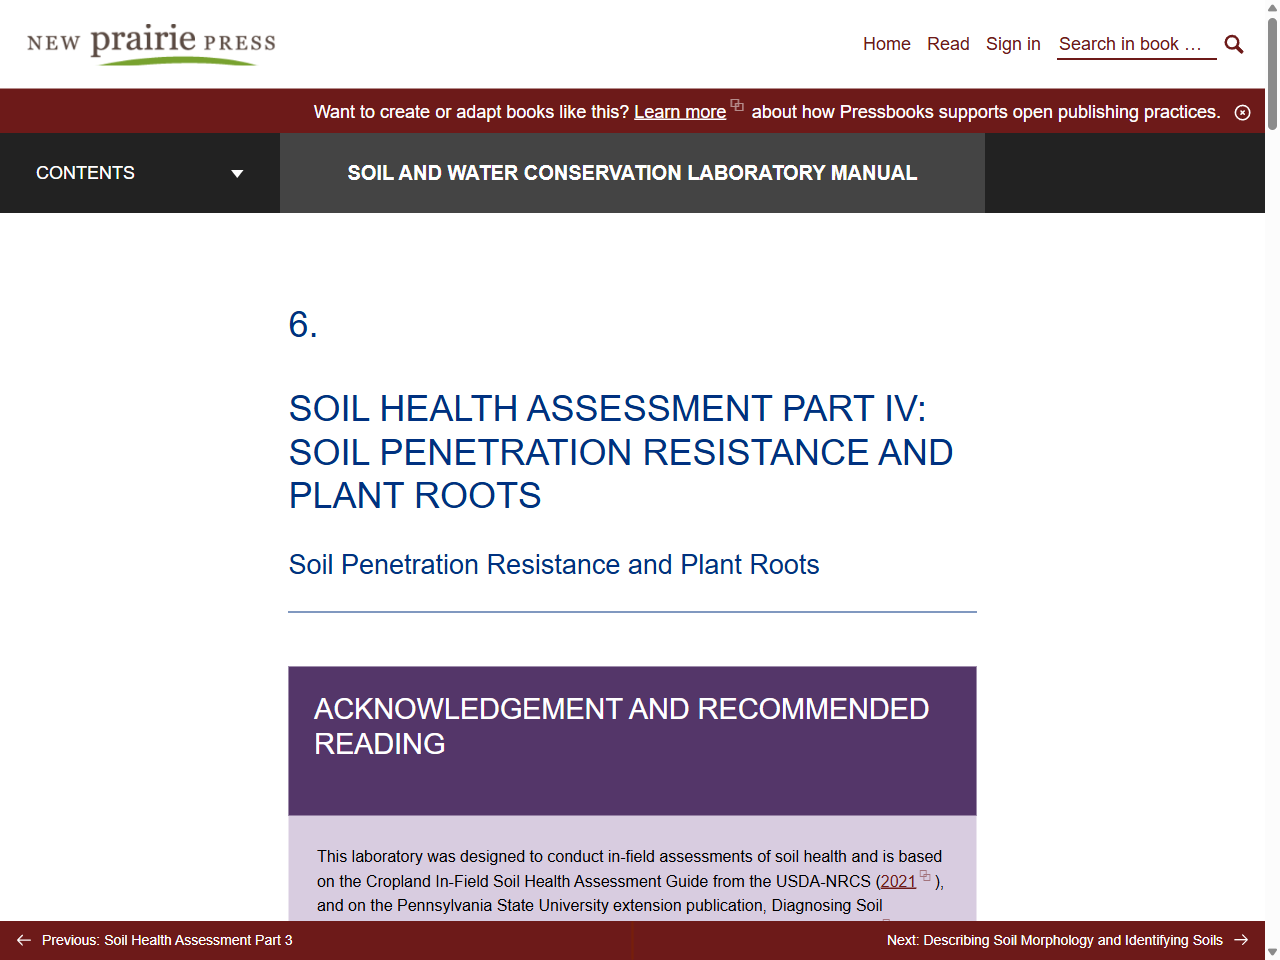Dismiss the Pressbooks notice with the X icon
The height and width of the screenshot is (960, 1280).
pyautogui.click(x=1243, y=112)
